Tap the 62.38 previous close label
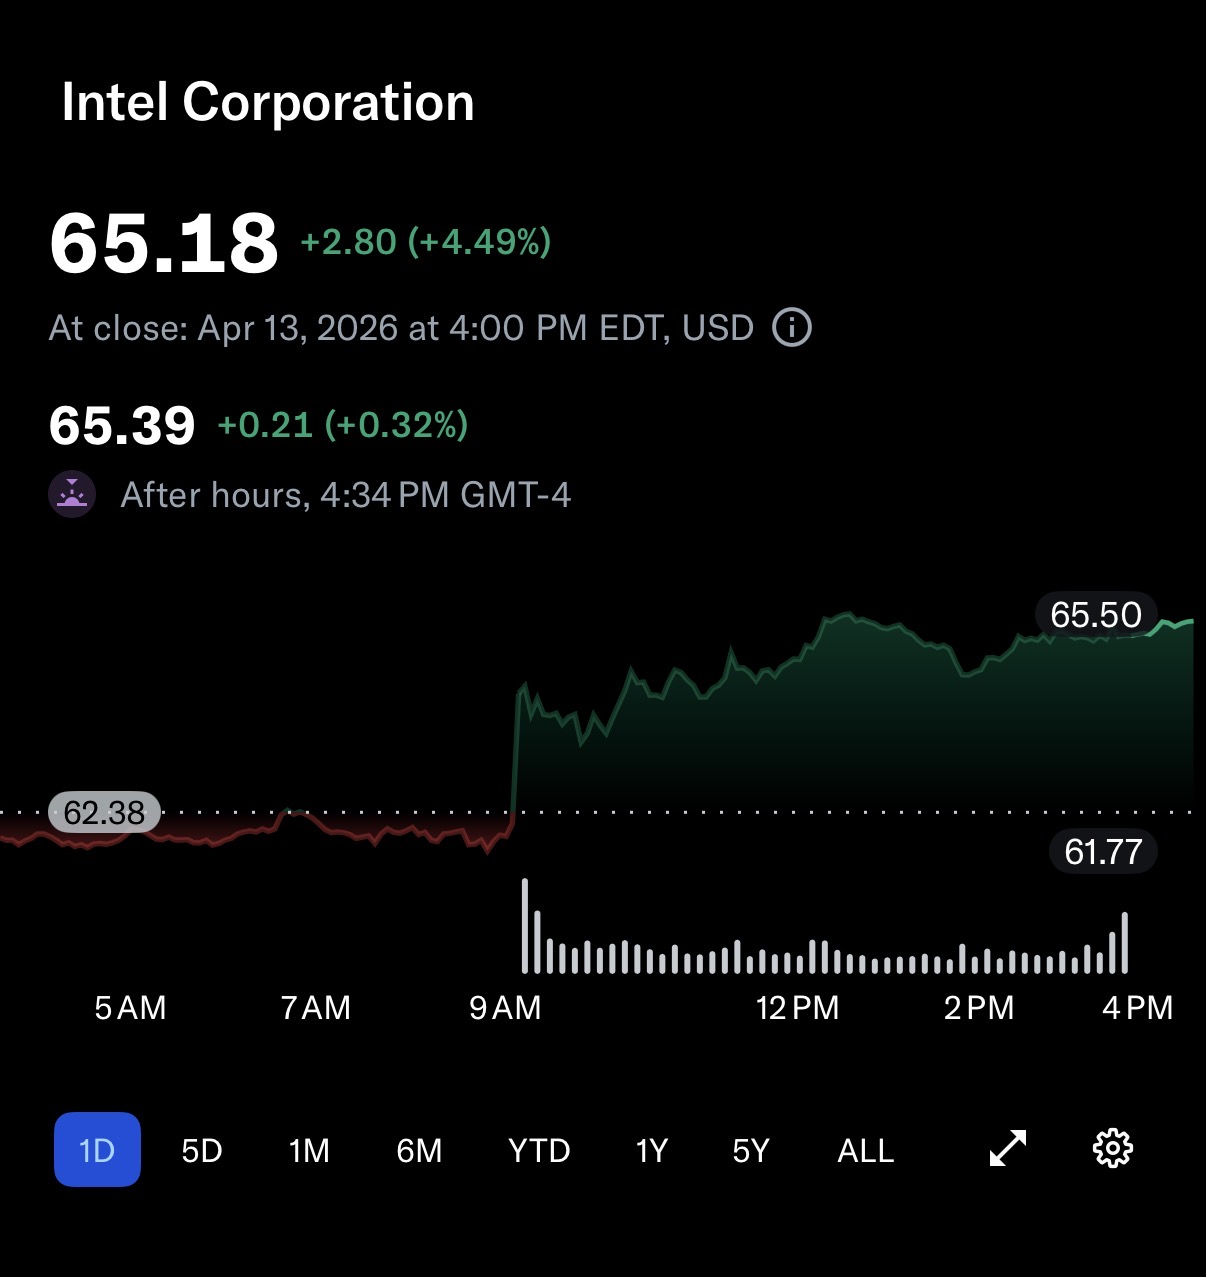Image resolution: width=1206 pixels, height=1277 pixels. click(104, 813)
